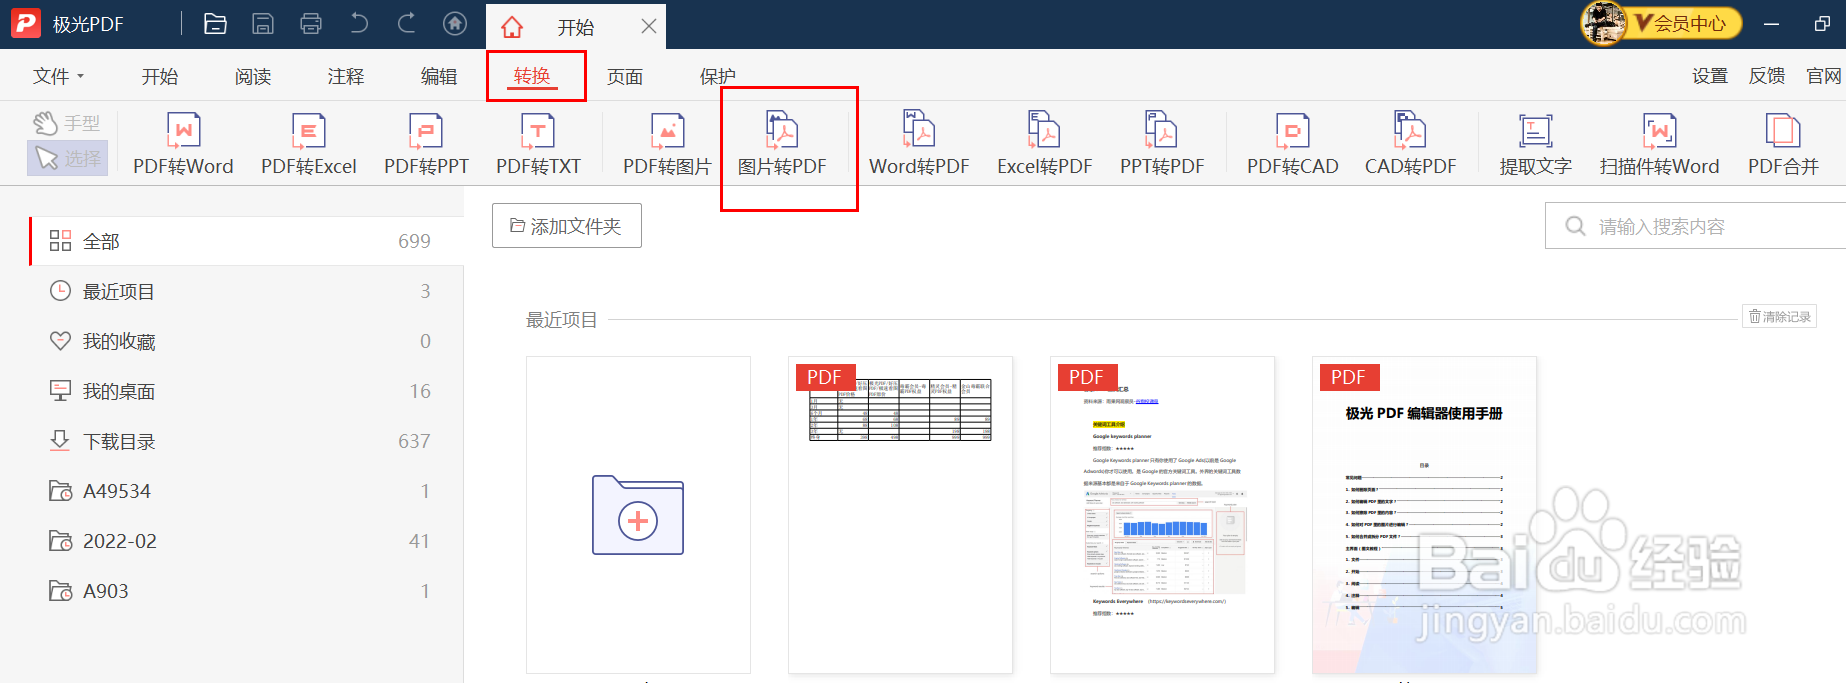Screen dimensions: 1846x683
Task: Open the 文件 dropdown menu
Action: 58,76
